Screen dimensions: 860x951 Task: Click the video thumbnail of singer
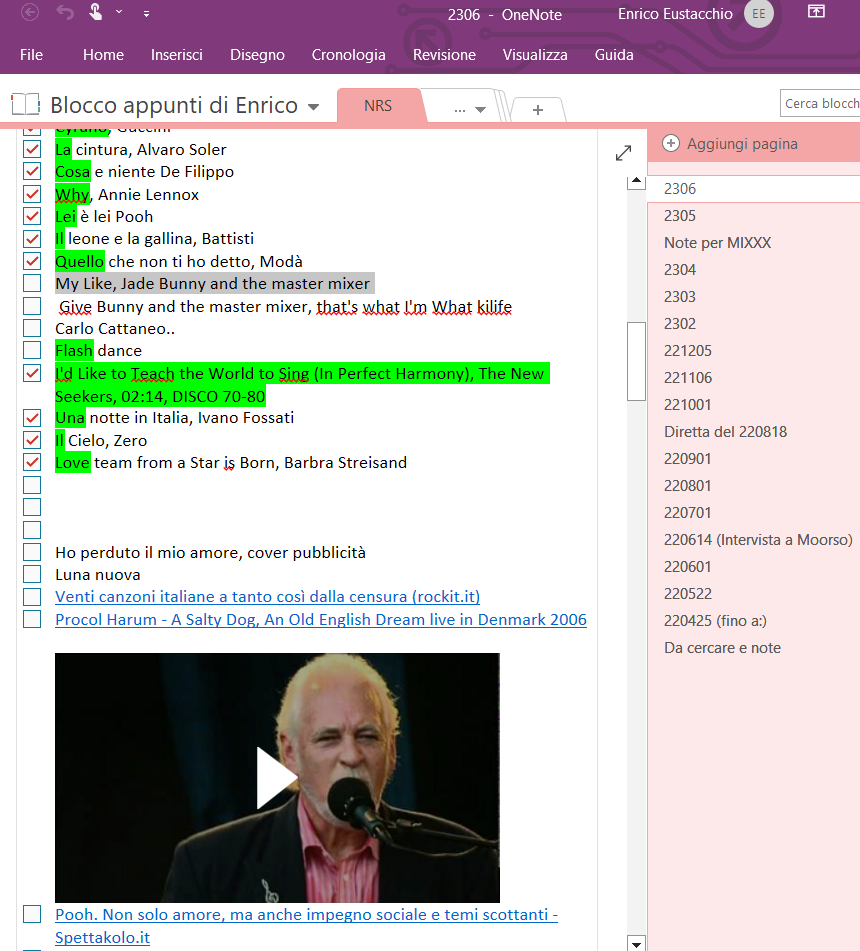[x=277, y=778]
